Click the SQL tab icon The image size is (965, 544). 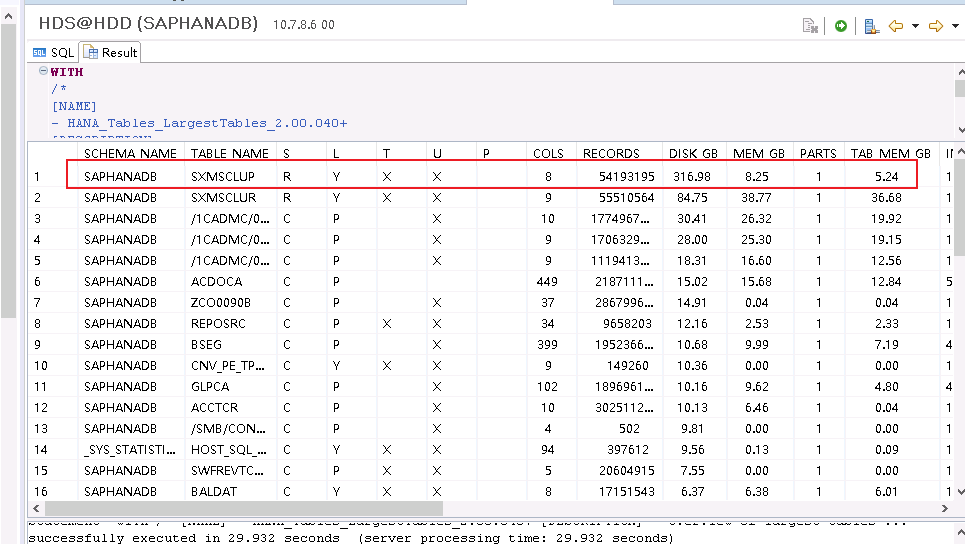39,52
